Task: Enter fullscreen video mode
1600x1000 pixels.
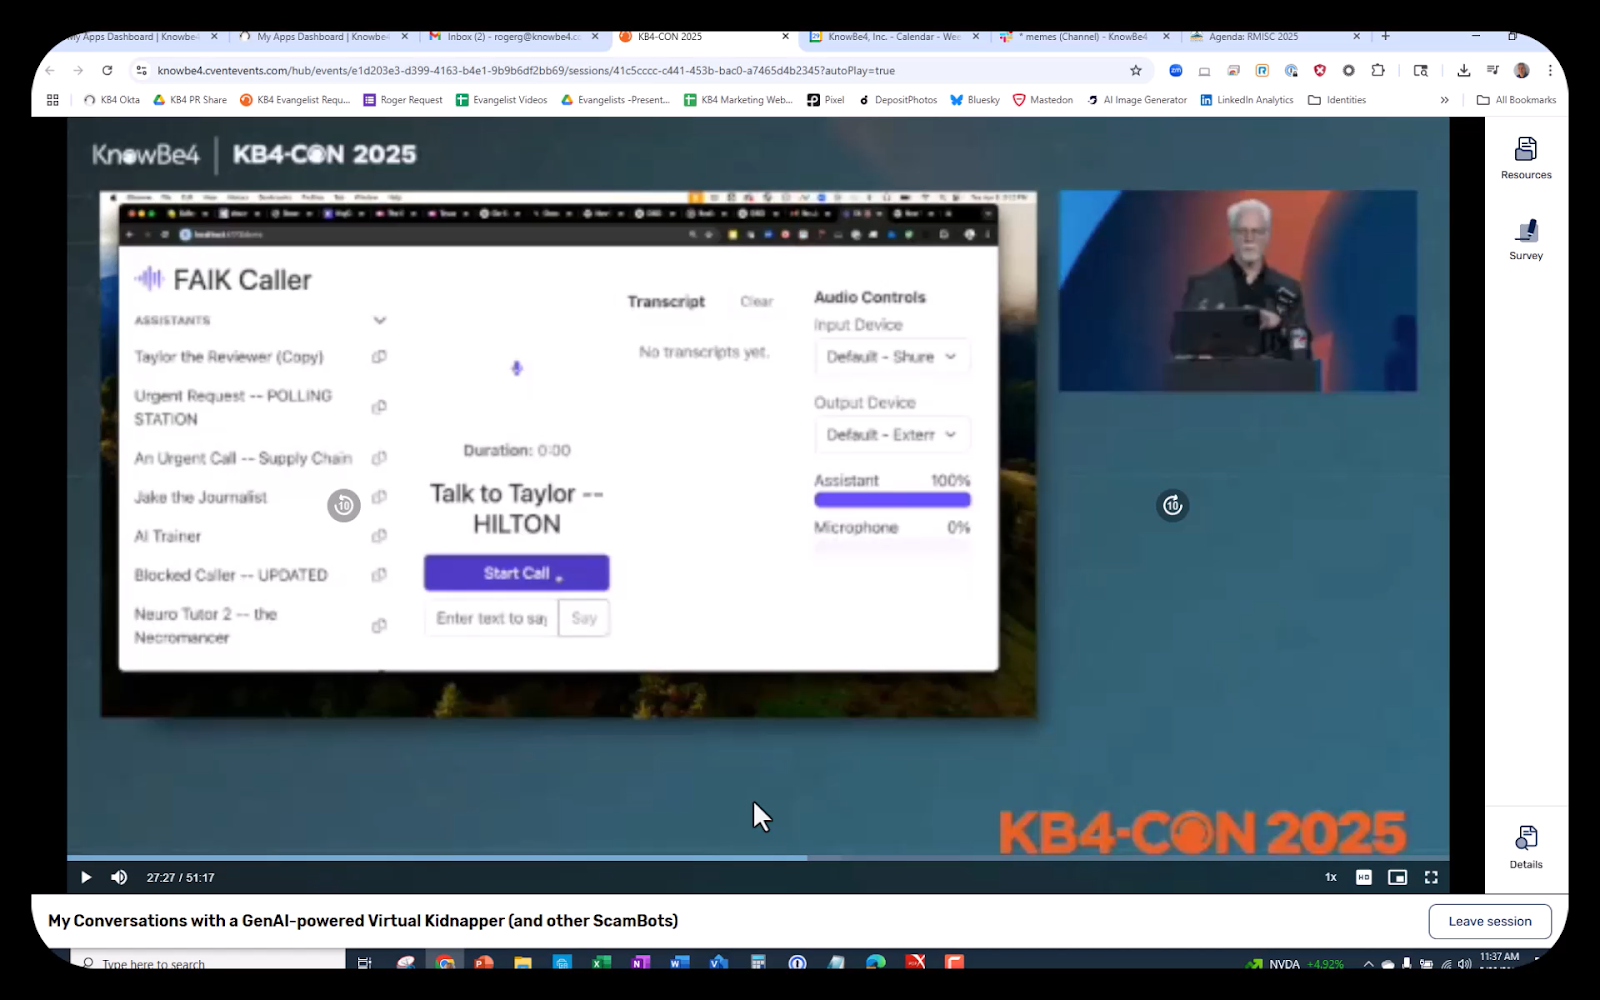Action: click(1431, 877)
